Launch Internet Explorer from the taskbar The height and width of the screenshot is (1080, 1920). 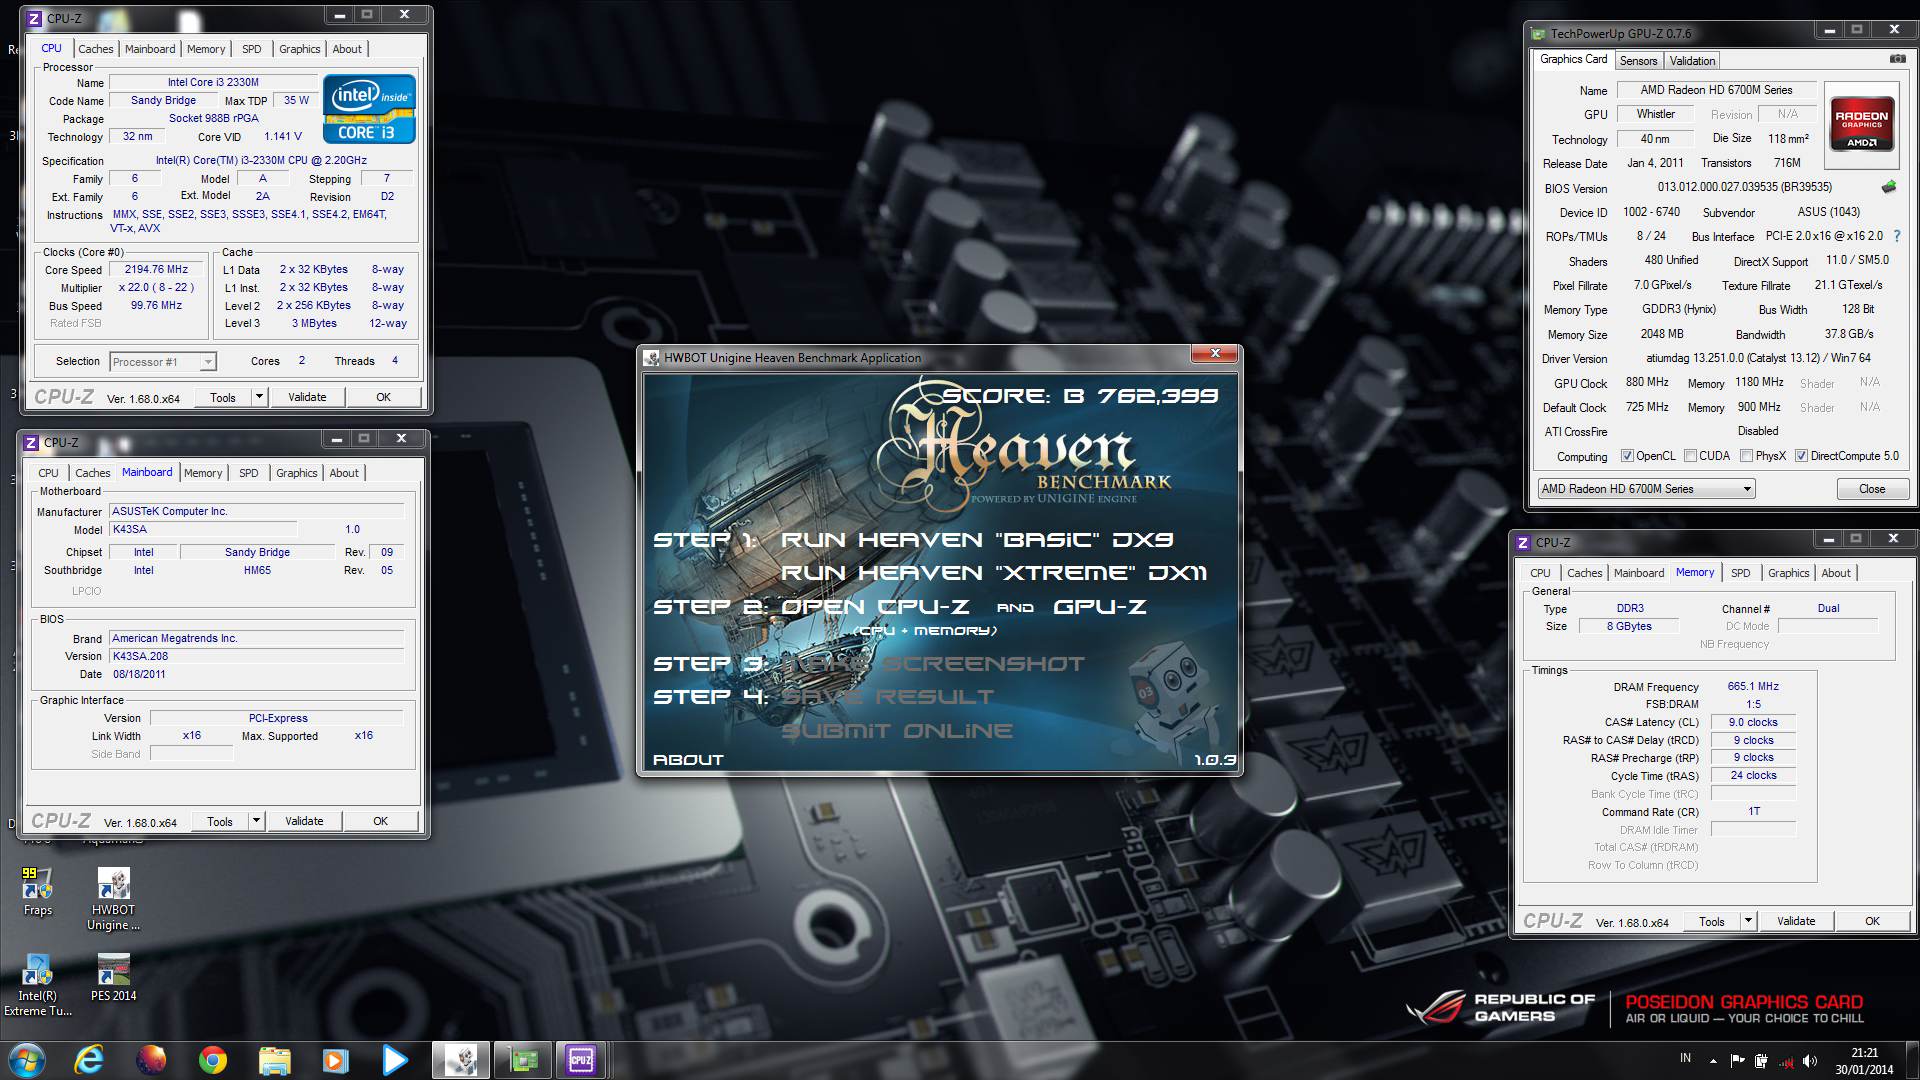(89, 1059)
